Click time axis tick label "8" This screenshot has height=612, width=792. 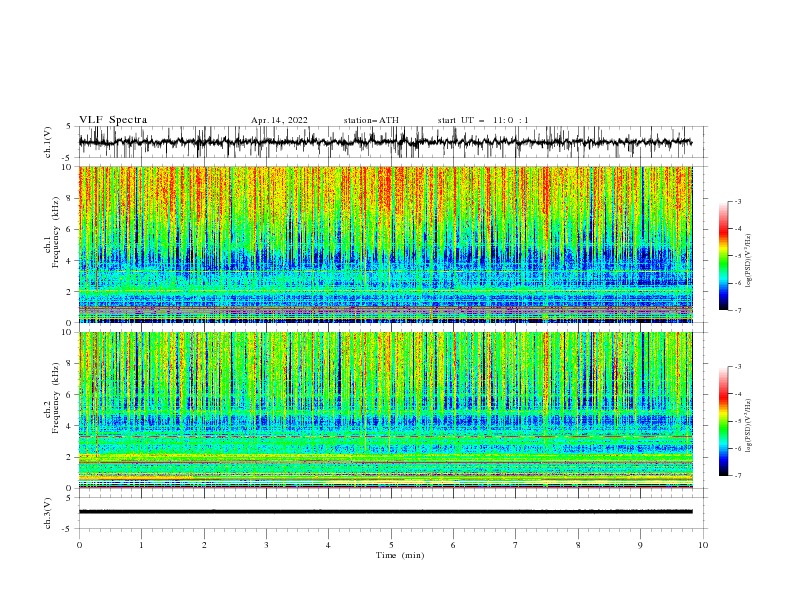point(578,545)
